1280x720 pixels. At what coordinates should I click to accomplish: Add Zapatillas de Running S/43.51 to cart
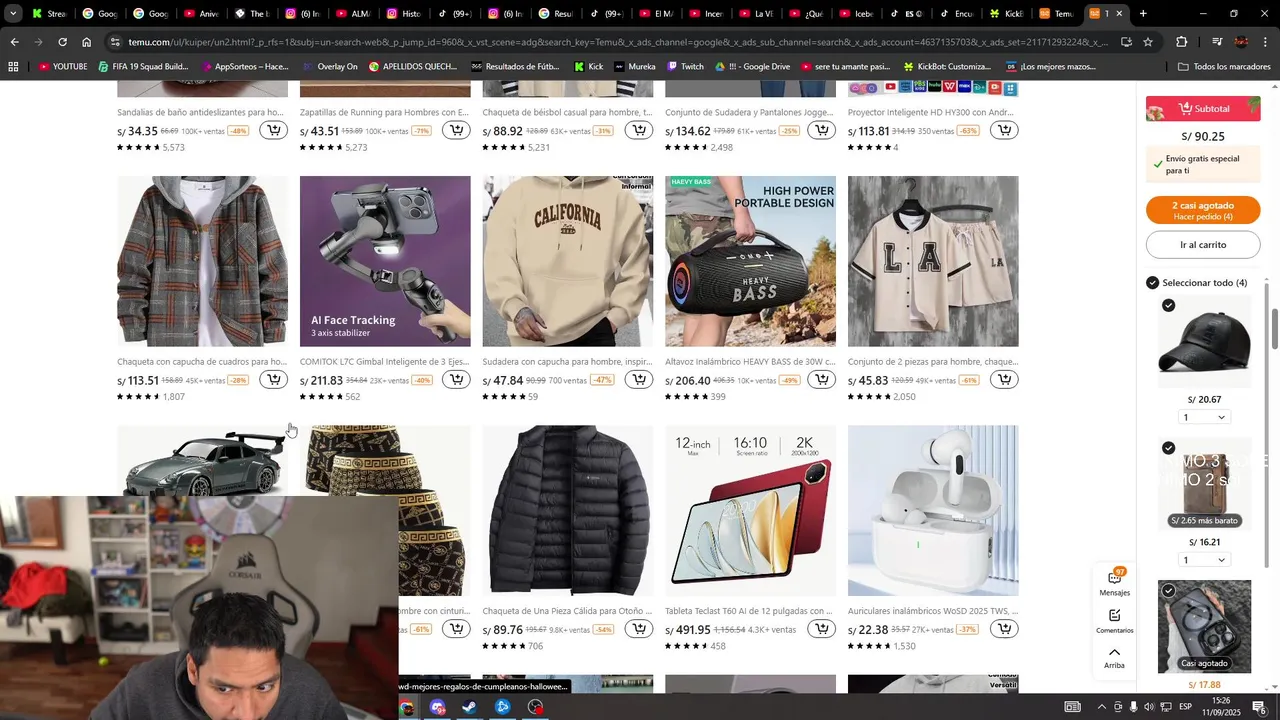coord(456,130)
